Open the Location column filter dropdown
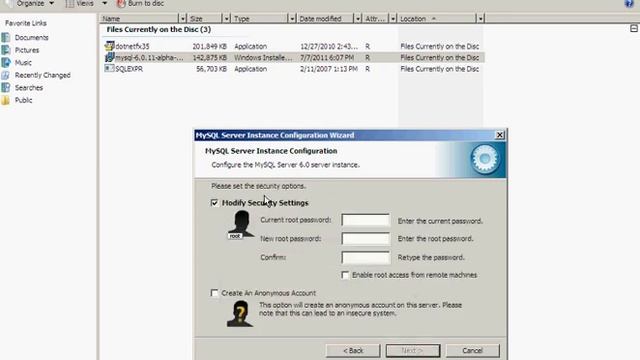640x360 pixels. pyautogui.click(x=480, y=19)
